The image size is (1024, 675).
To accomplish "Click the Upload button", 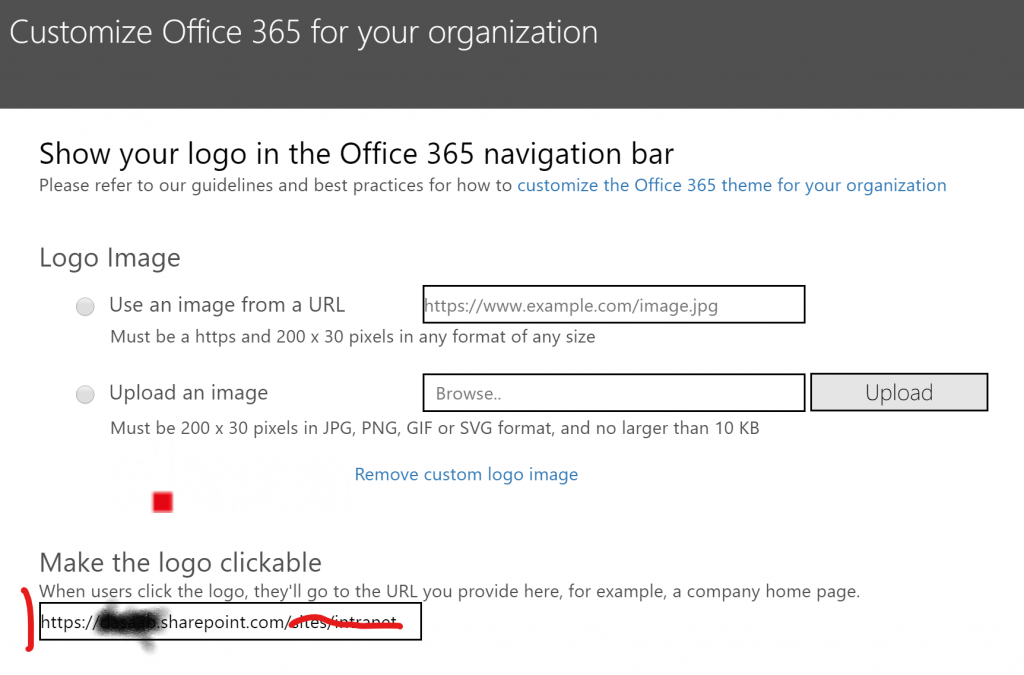I will tap(899, 392).
